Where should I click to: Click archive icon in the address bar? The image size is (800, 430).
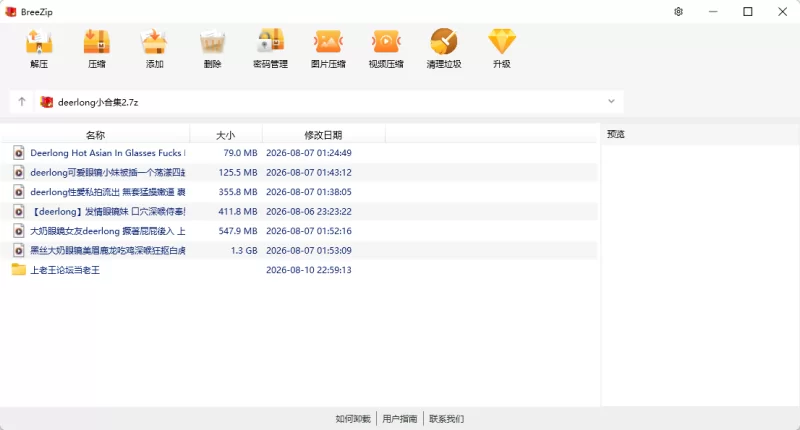coord(46,102)
